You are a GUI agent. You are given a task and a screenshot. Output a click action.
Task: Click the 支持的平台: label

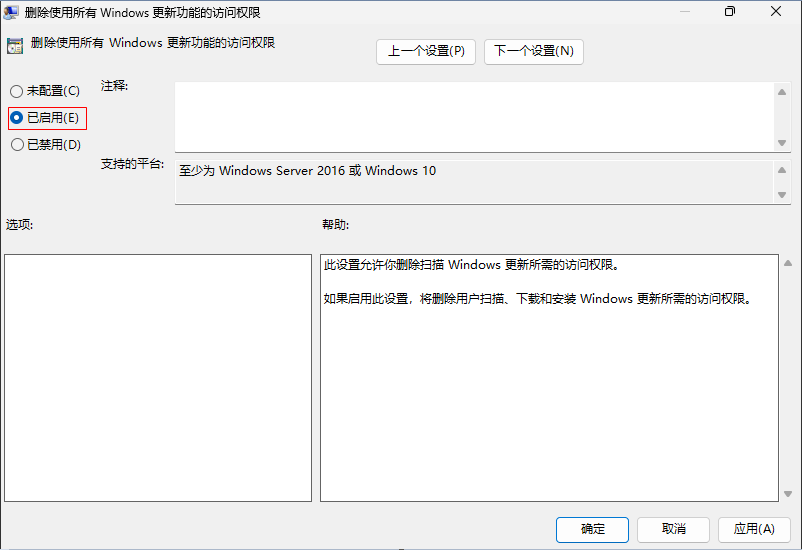(132, 164)
